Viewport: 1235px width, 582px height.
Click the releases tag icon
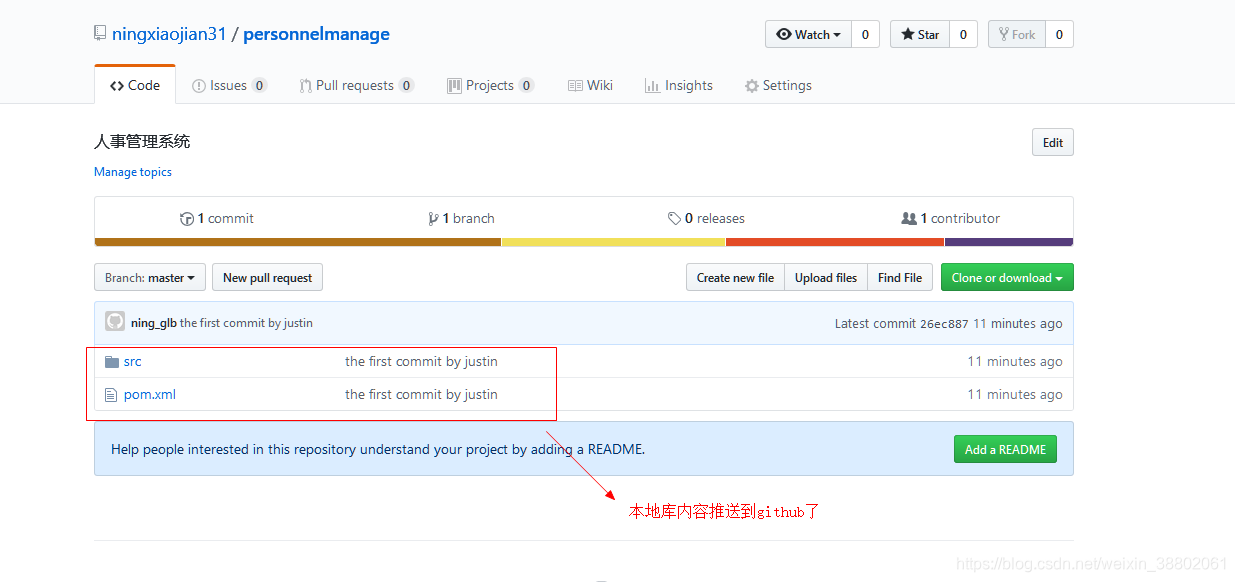[675, 219]
